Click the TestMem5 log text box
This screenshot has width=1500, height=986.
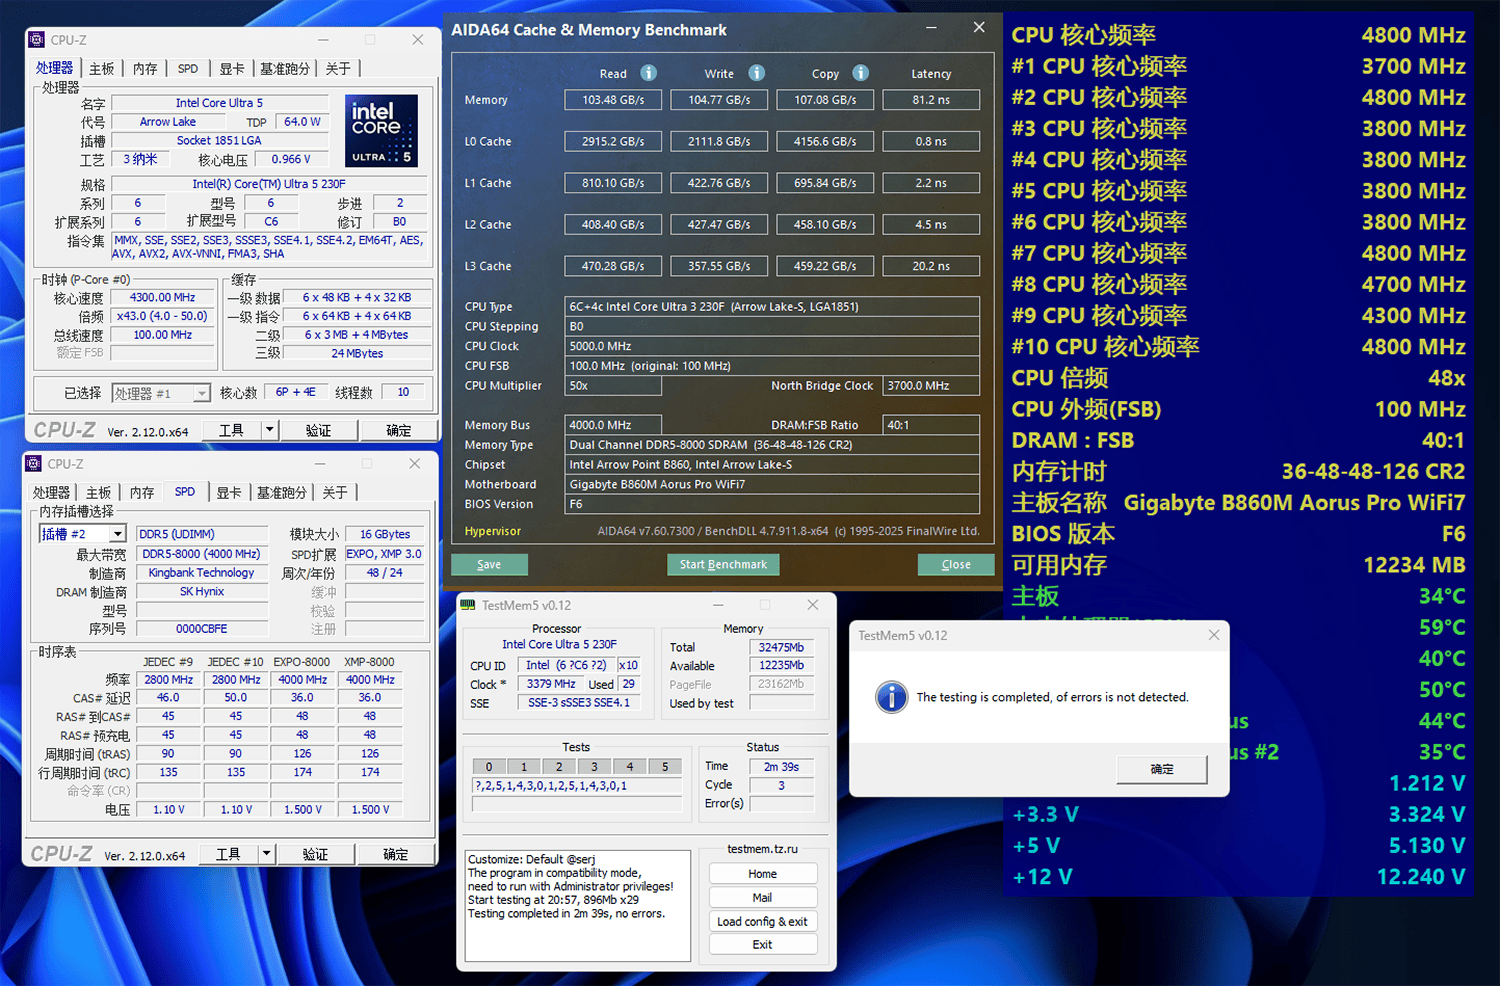(578, 906)
